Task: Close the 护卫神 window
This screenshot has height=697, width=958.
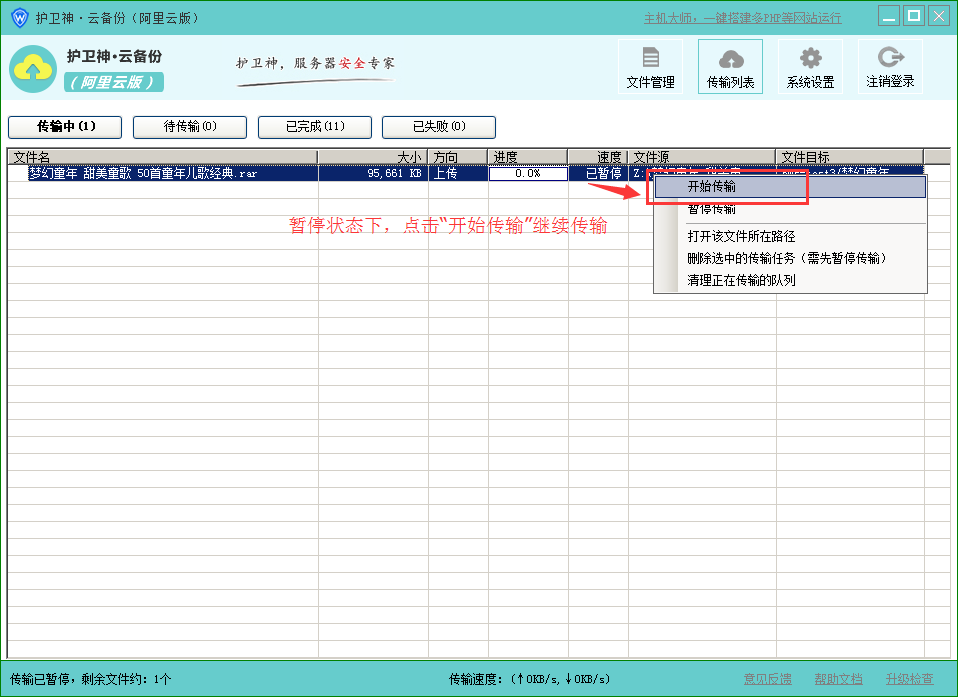Action: (x=939, y=16)
